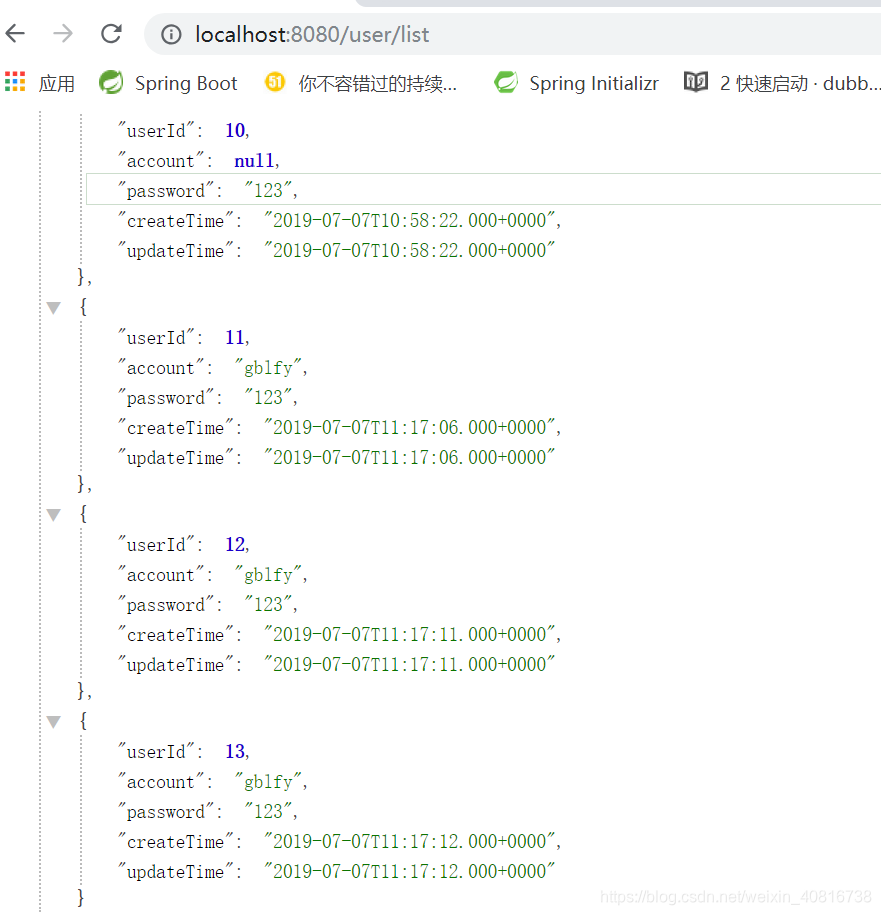The height and width of the screenshot is (915, 881).
Task: Select account "gblfy" under userId 12
Action: tap(268, 575)
